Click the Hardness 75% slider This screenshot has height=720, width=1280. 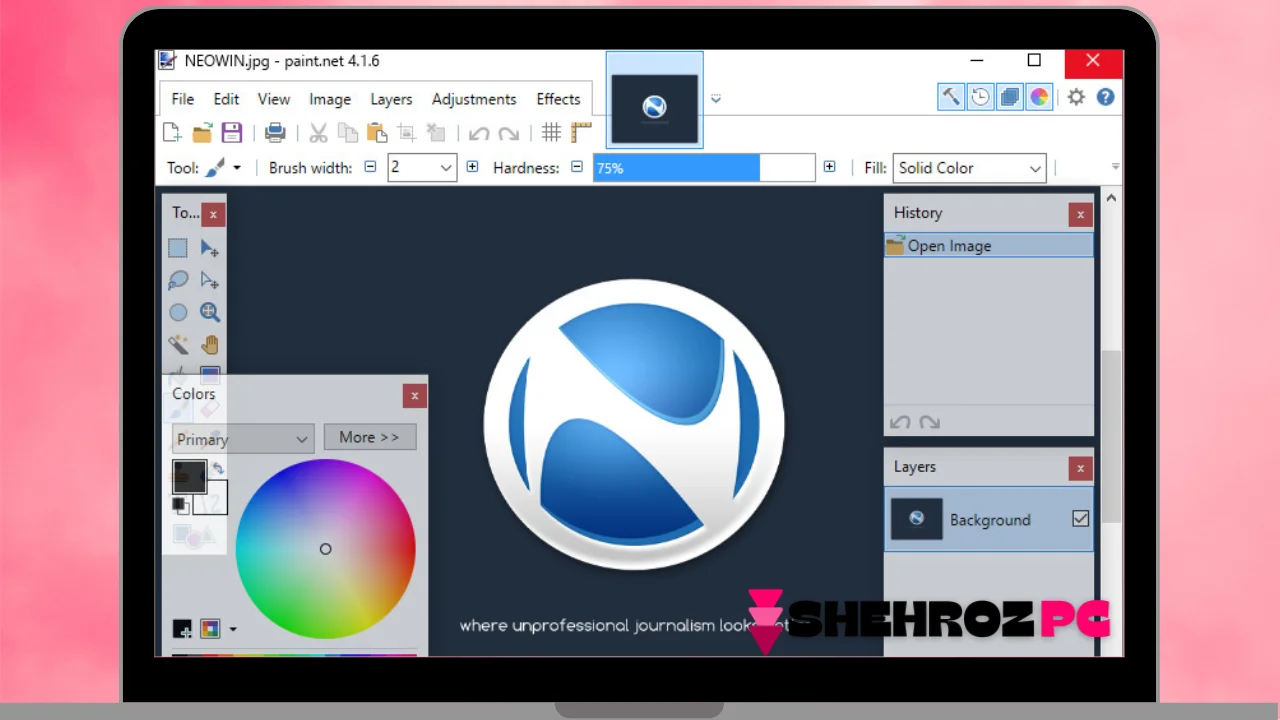(704, 168)
